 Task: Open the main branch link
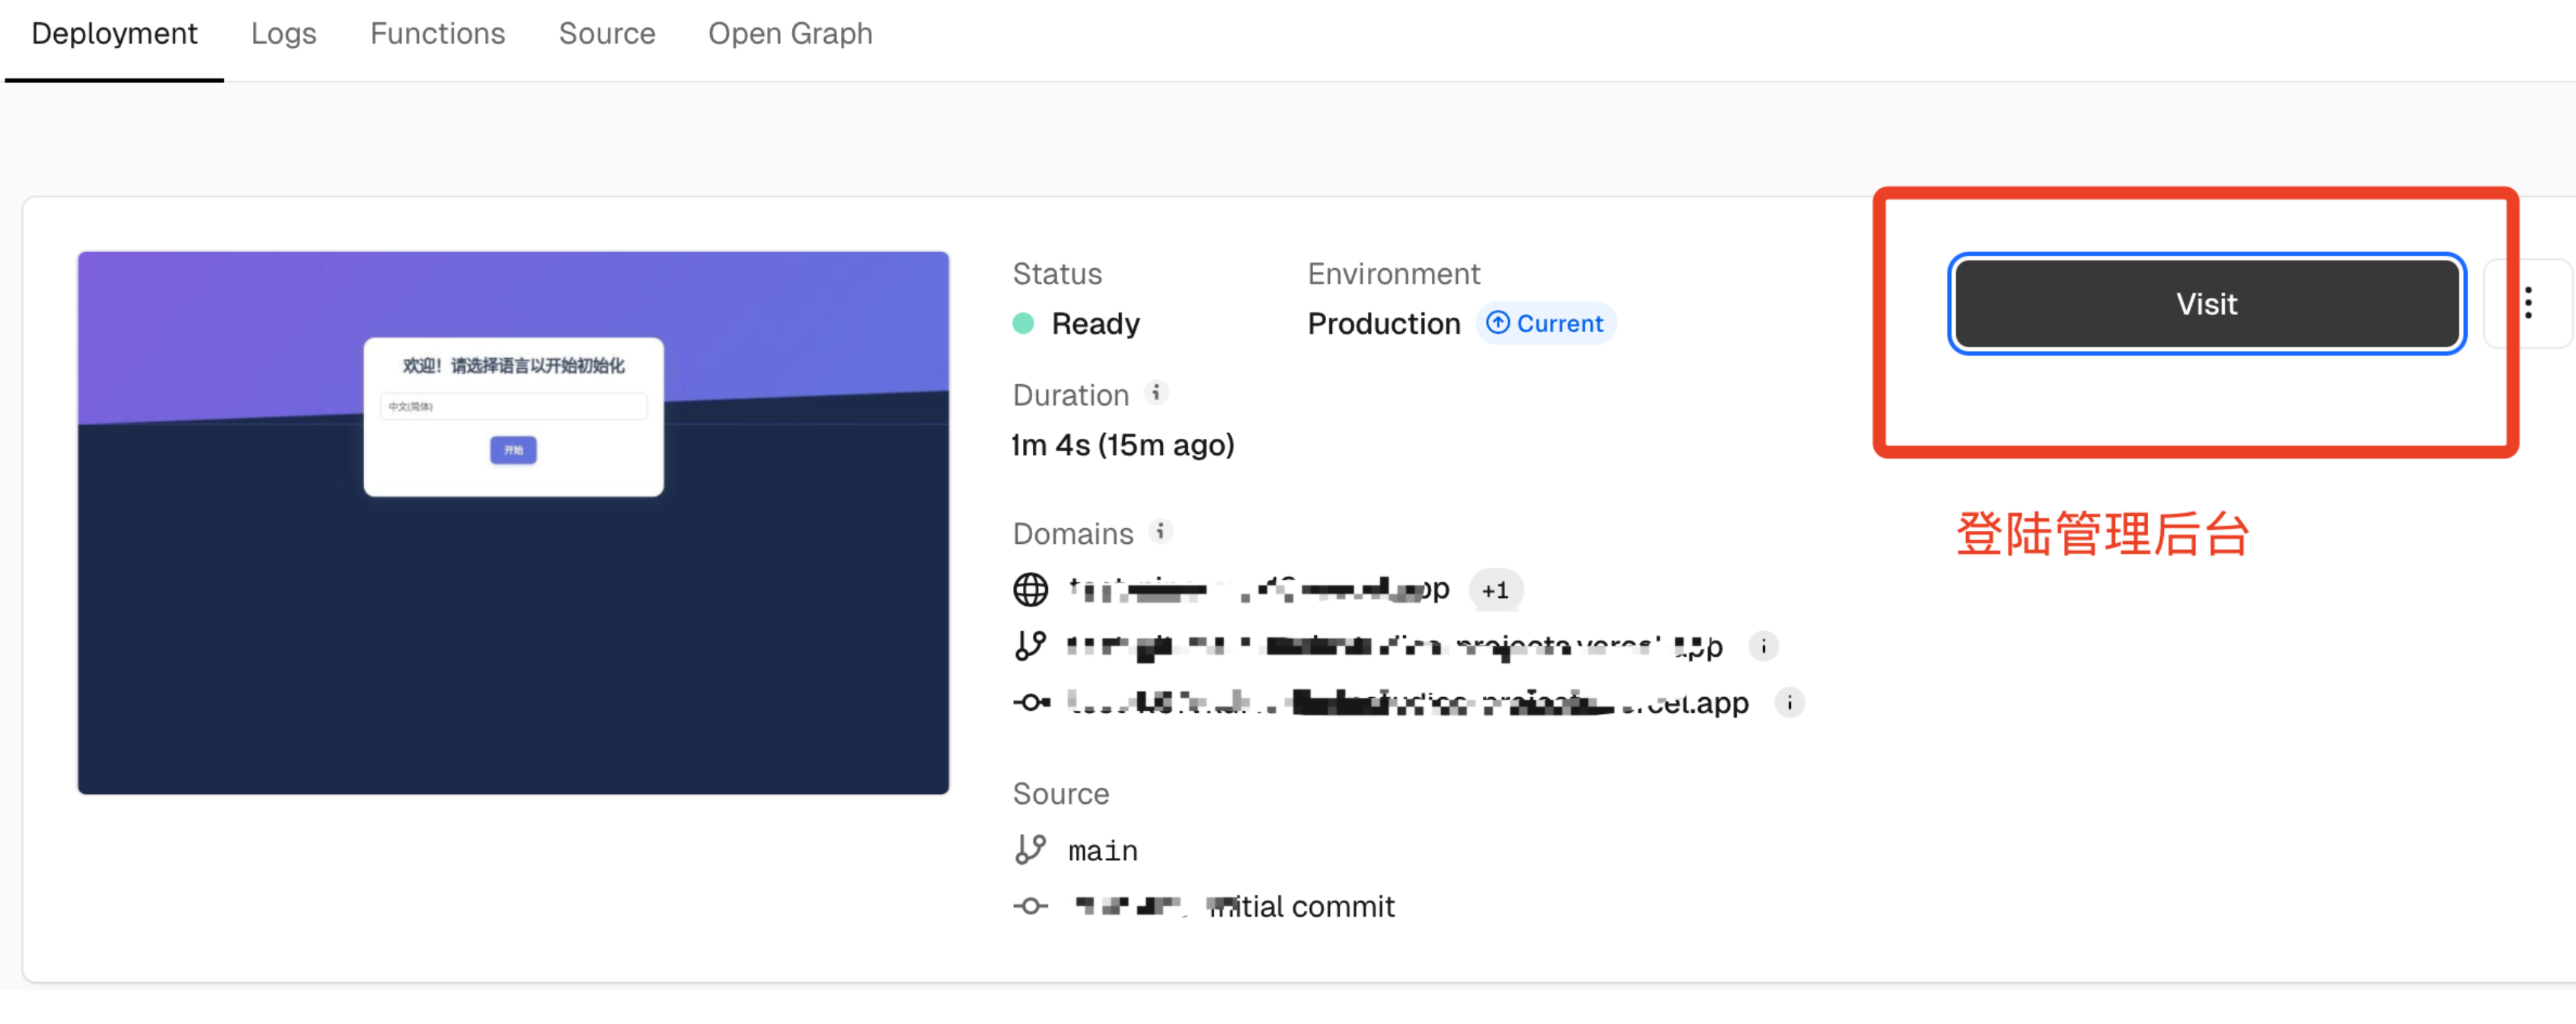click(1102, 851)
